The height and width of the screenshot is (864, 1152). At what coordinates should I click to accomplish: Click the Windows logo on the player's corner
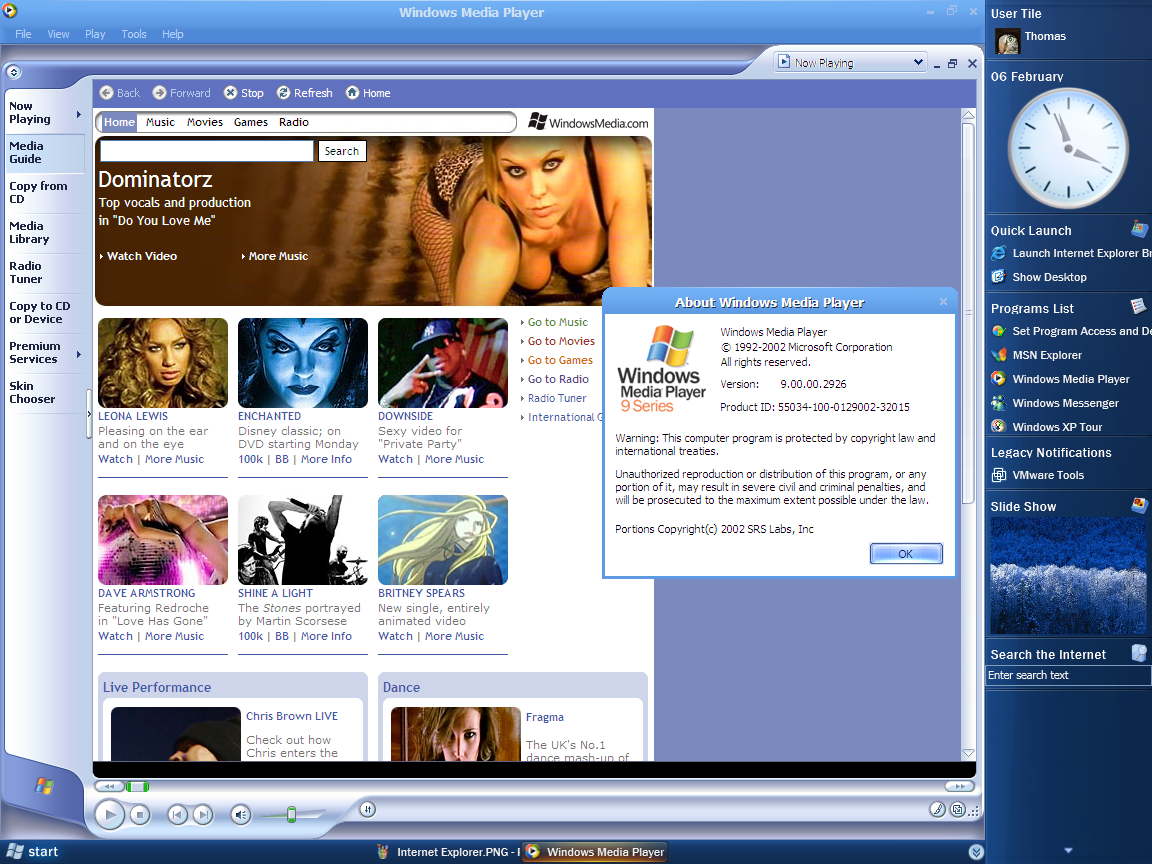pos(44,786)
